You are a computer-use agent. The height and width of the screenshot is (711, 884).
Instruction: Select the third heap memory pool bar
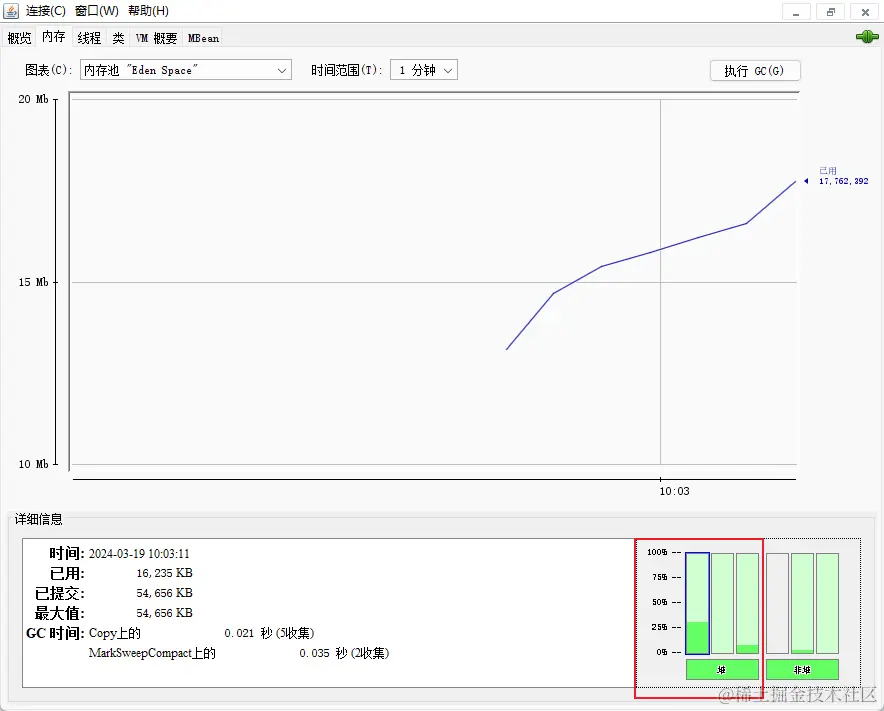[748, 603]
